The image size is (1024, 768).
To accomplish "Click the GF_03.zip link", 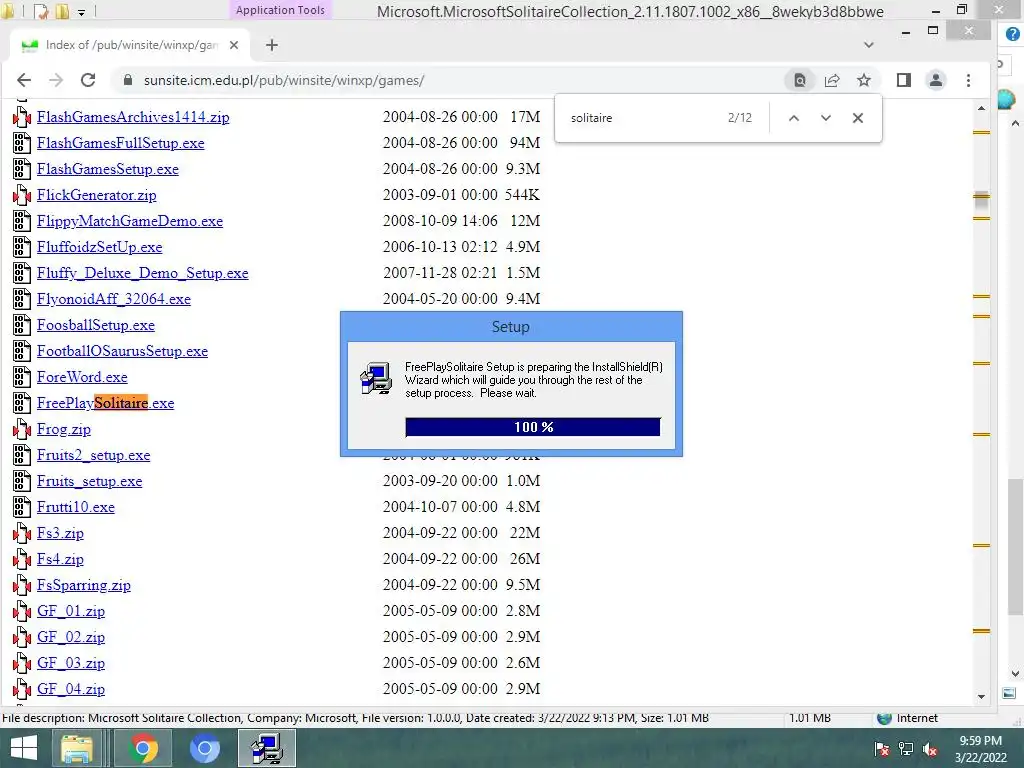I will 71,664.
